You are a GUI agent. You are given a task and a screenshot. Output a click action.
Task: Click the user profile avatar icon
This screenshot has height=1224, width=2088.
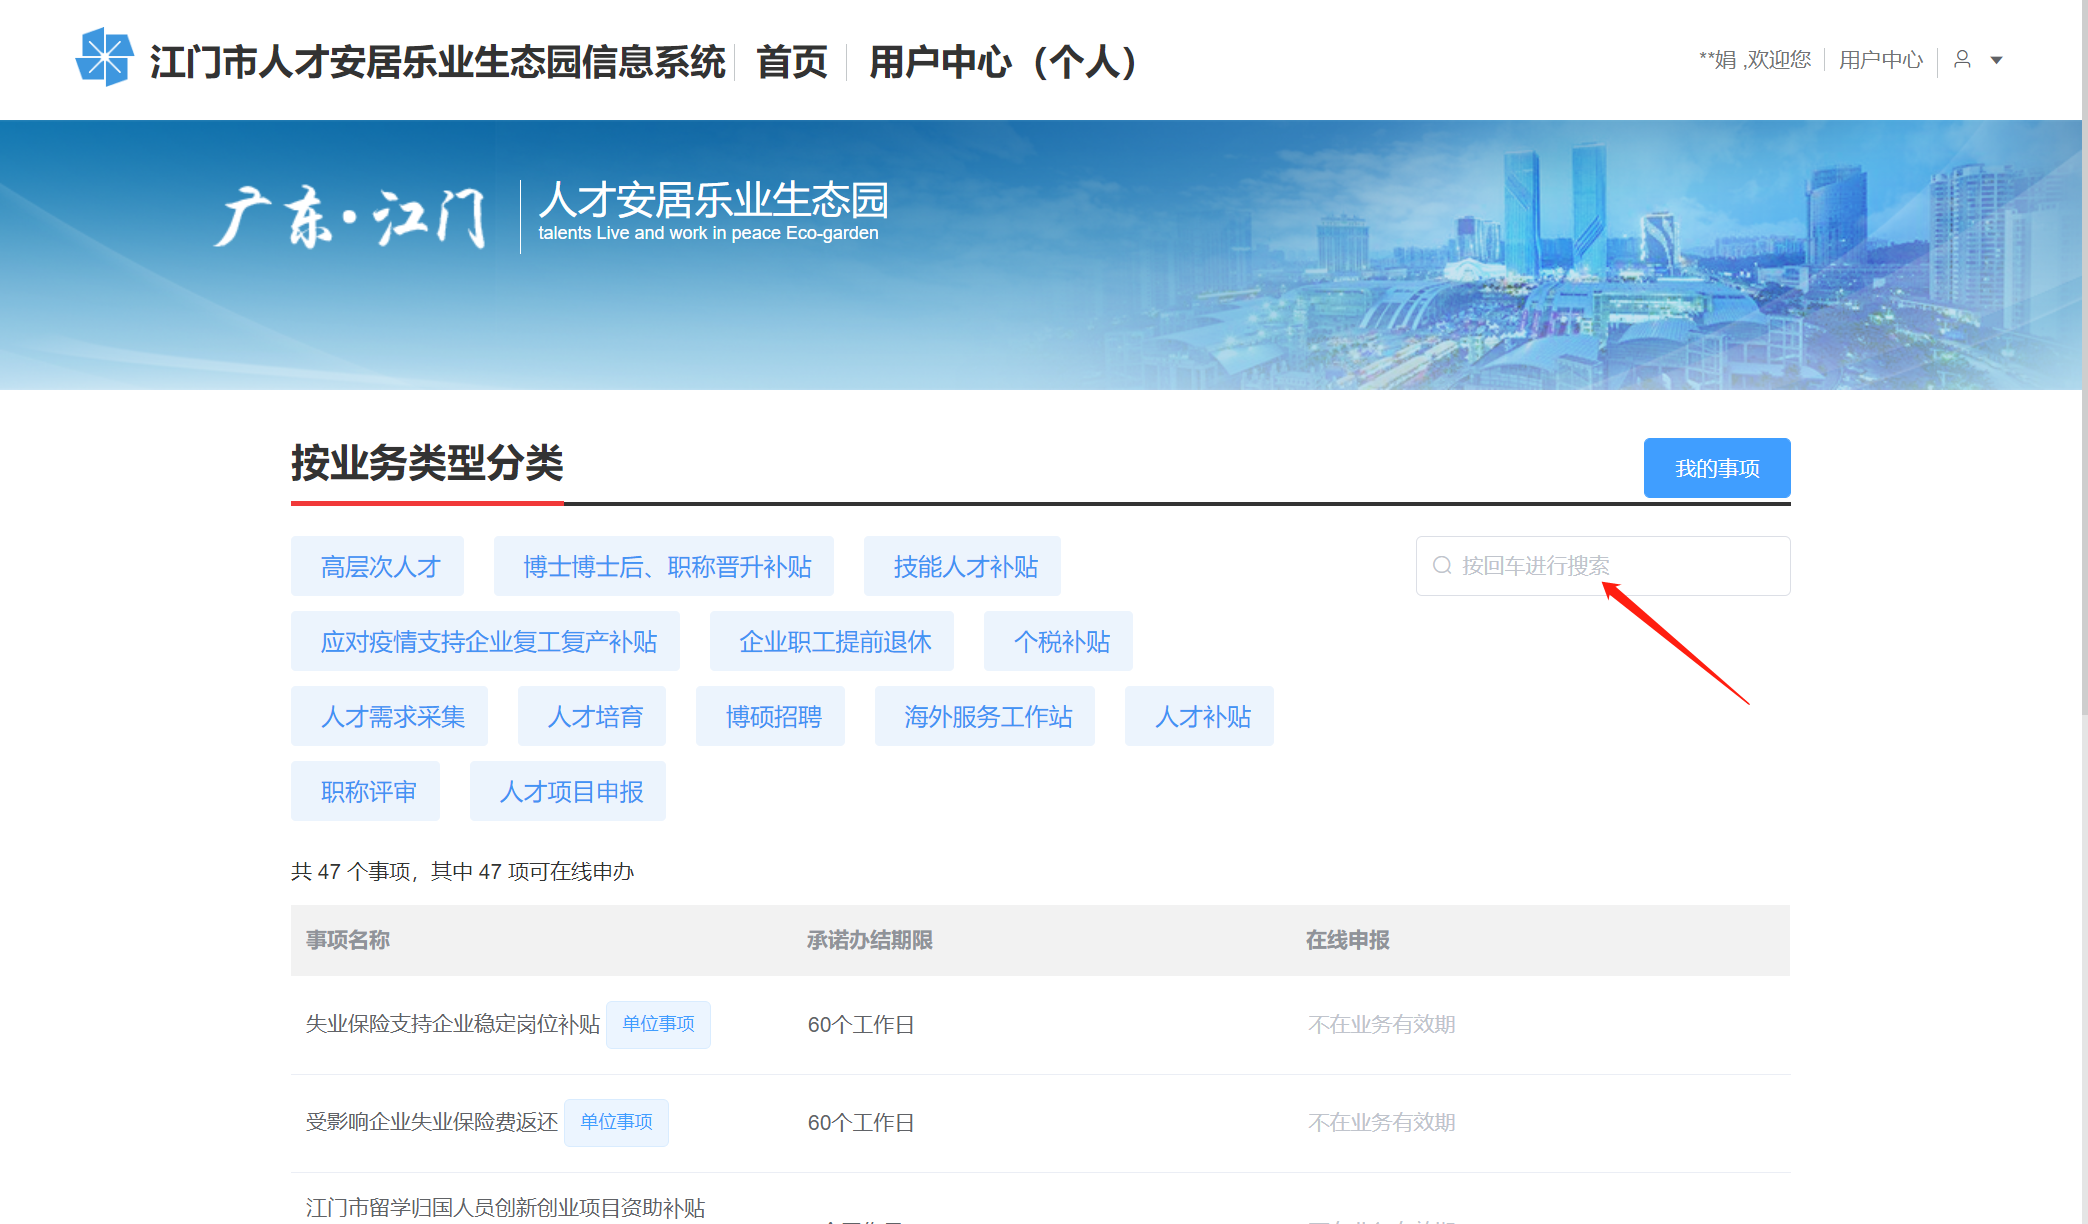click(1962, 60)
